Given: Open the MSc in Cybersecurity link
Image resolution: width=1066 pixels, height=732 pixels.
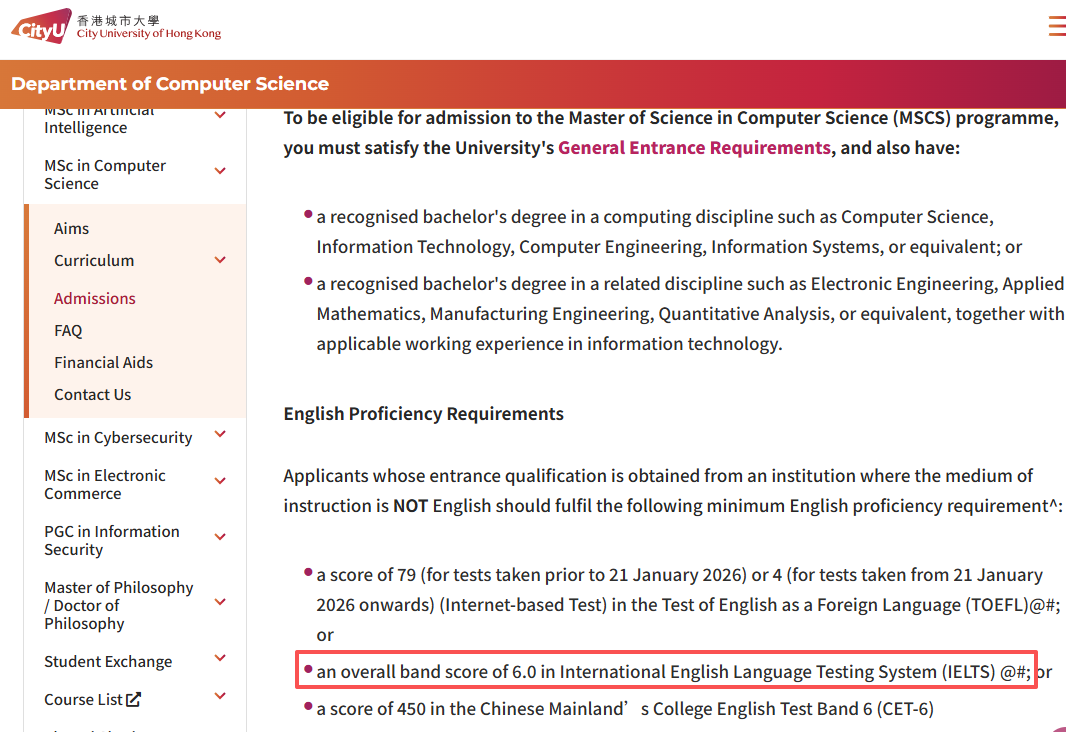Looking at the screenshot, I should pos(118,438).
